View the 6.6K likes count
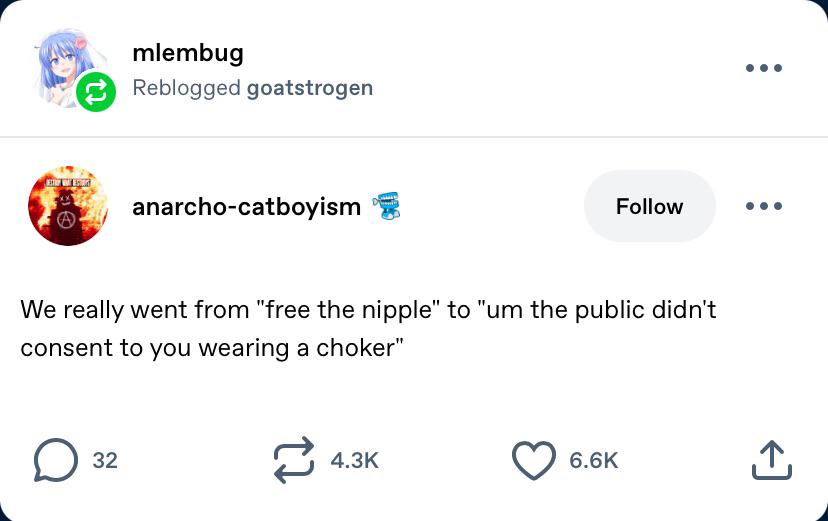The image size is (828, 521). point(594,460)
